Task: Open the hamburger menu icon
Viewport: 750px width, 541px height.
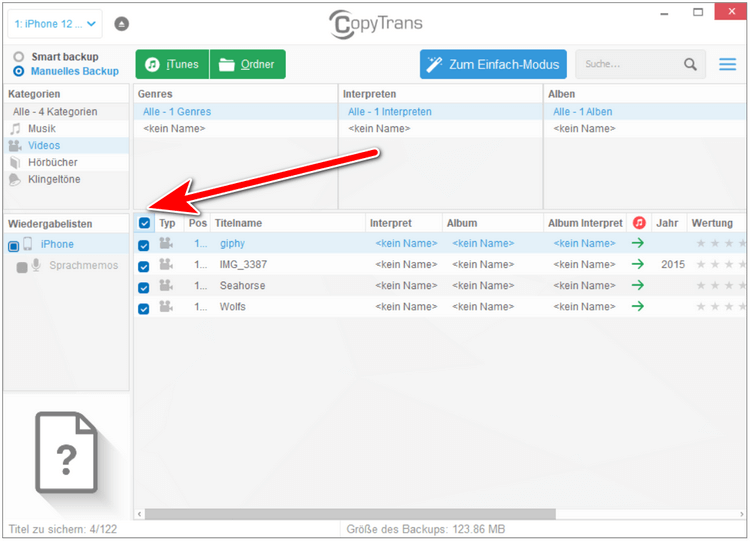Action: click(727, 64)
